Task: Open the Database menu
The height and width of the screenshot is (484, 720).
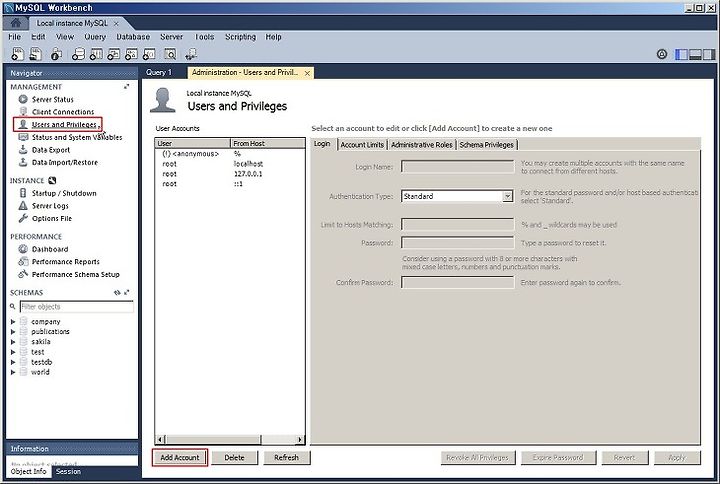Action: click(x=133, y=37)
